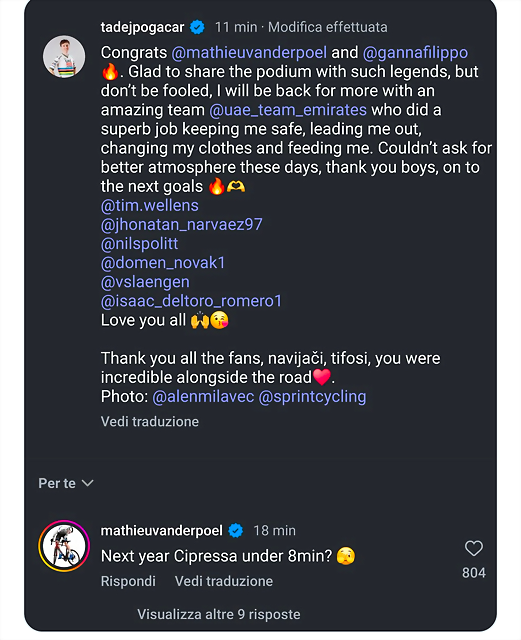Expand Visualizza altre 9 risposte

coord(219,614)
